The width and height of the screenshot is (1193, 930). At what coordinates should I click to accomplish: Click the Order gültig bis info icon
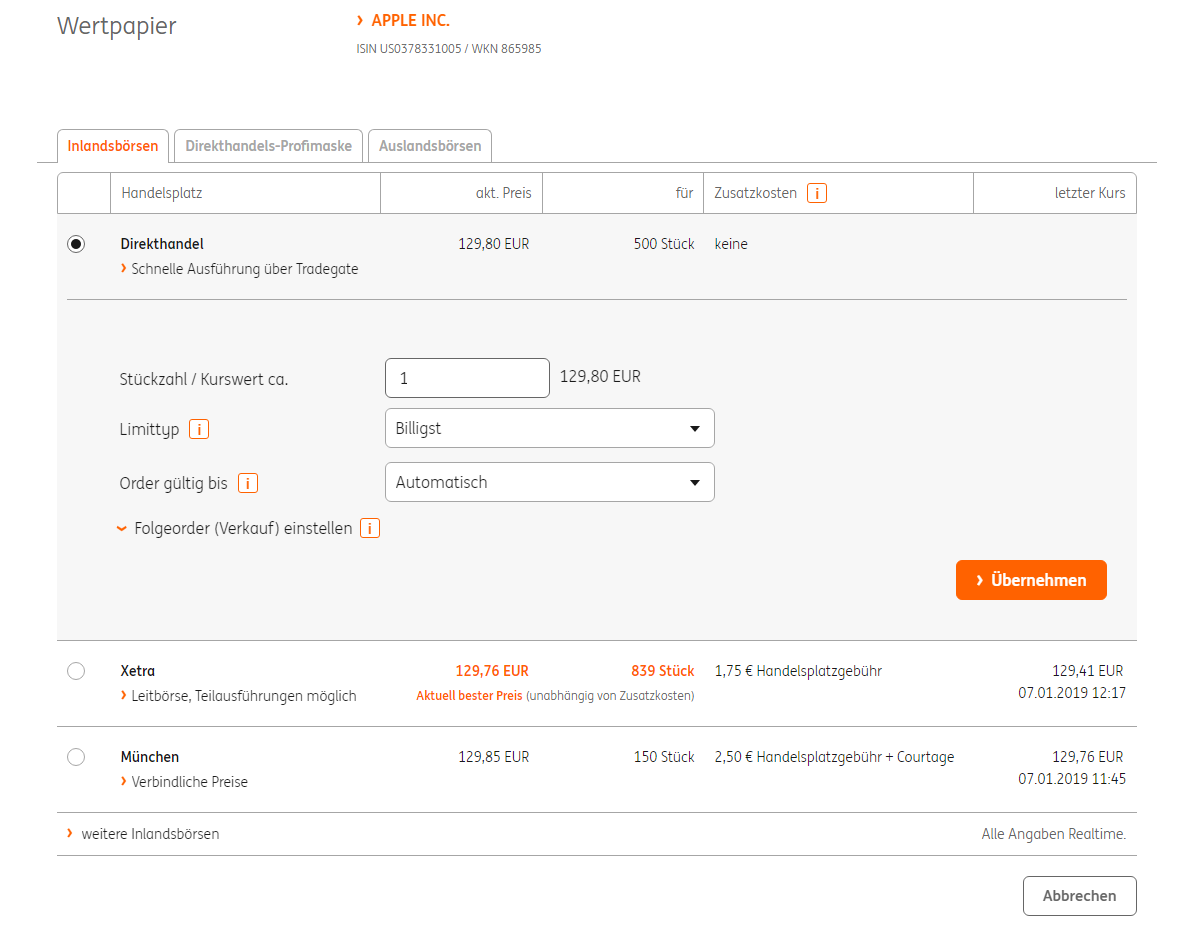(x=247, y=483)
